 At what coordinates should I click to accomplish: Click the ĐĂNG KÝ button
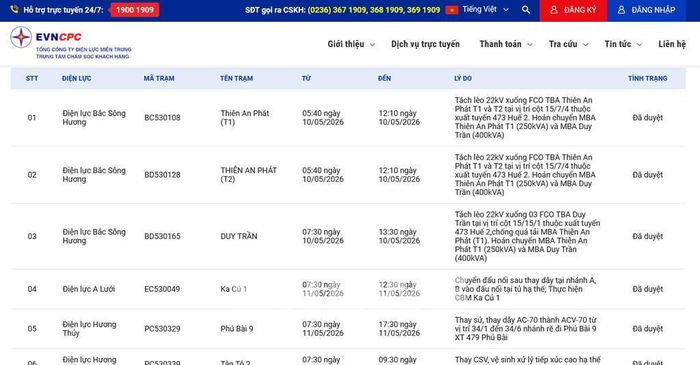(573, 10)
